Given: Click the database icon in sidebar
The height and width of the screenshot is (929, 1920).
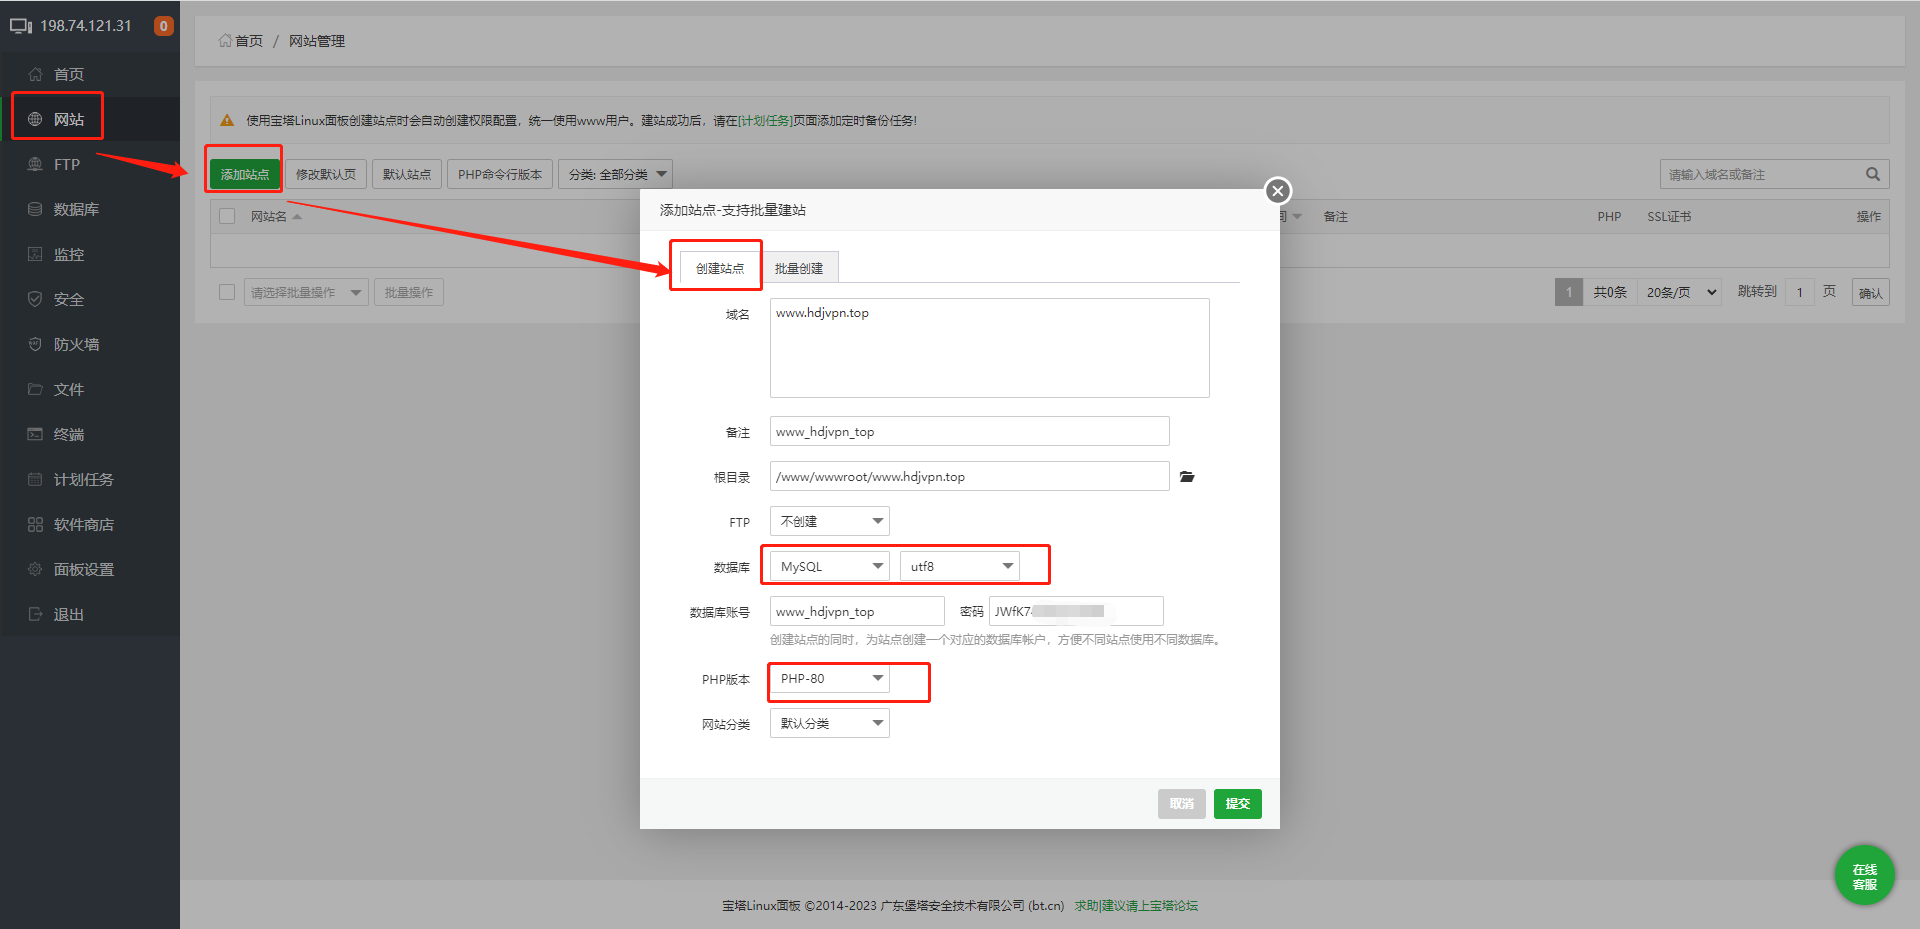Looking at the screenshot, I should coord(35,209).
